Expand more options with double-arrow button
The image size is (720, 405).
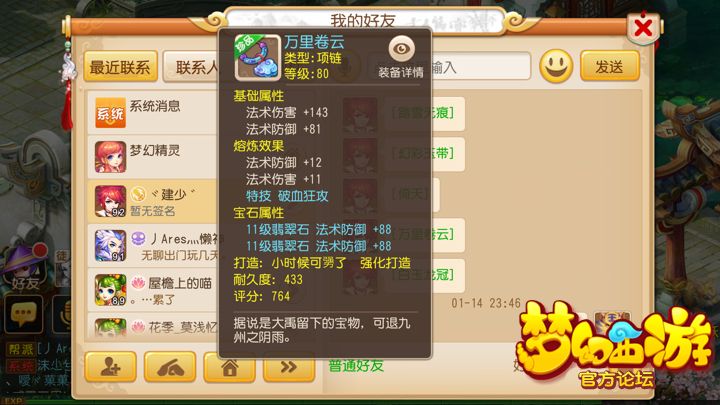tap(289, 366)
